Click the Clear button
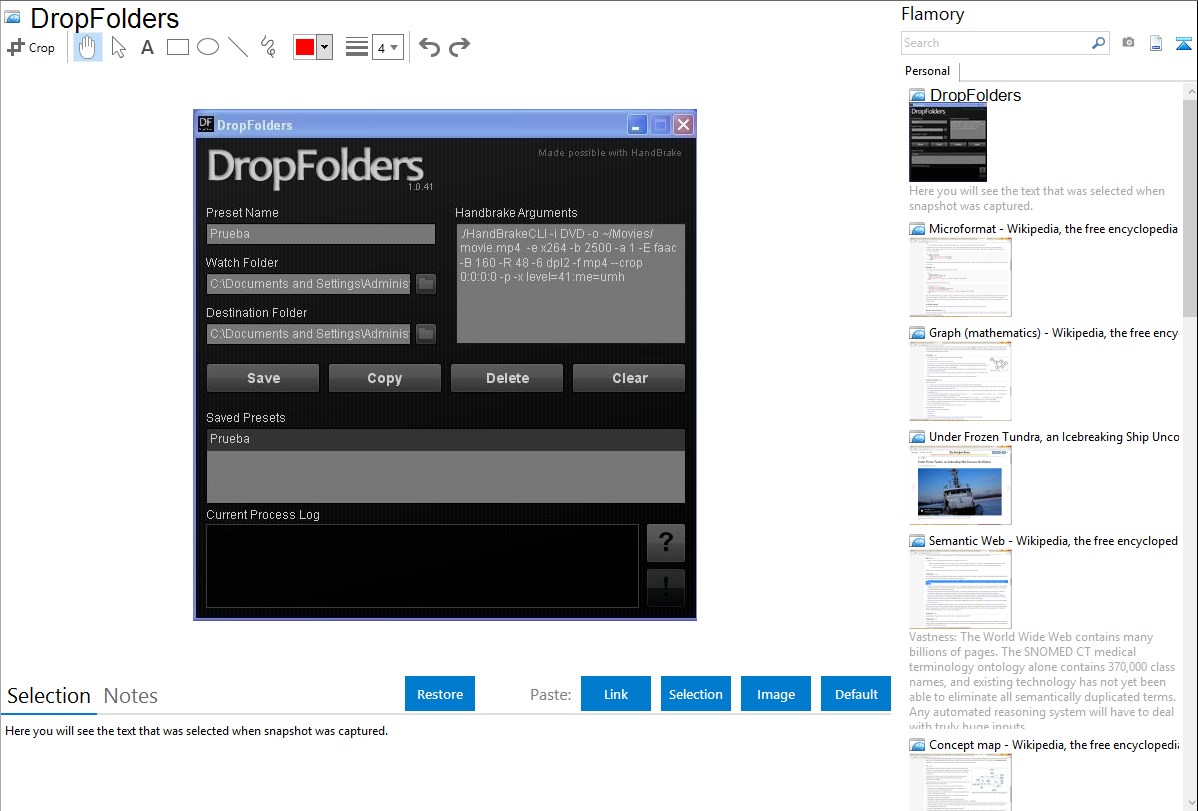The image size is (1198, 811). pyautogui.click(x=629, y=378)
